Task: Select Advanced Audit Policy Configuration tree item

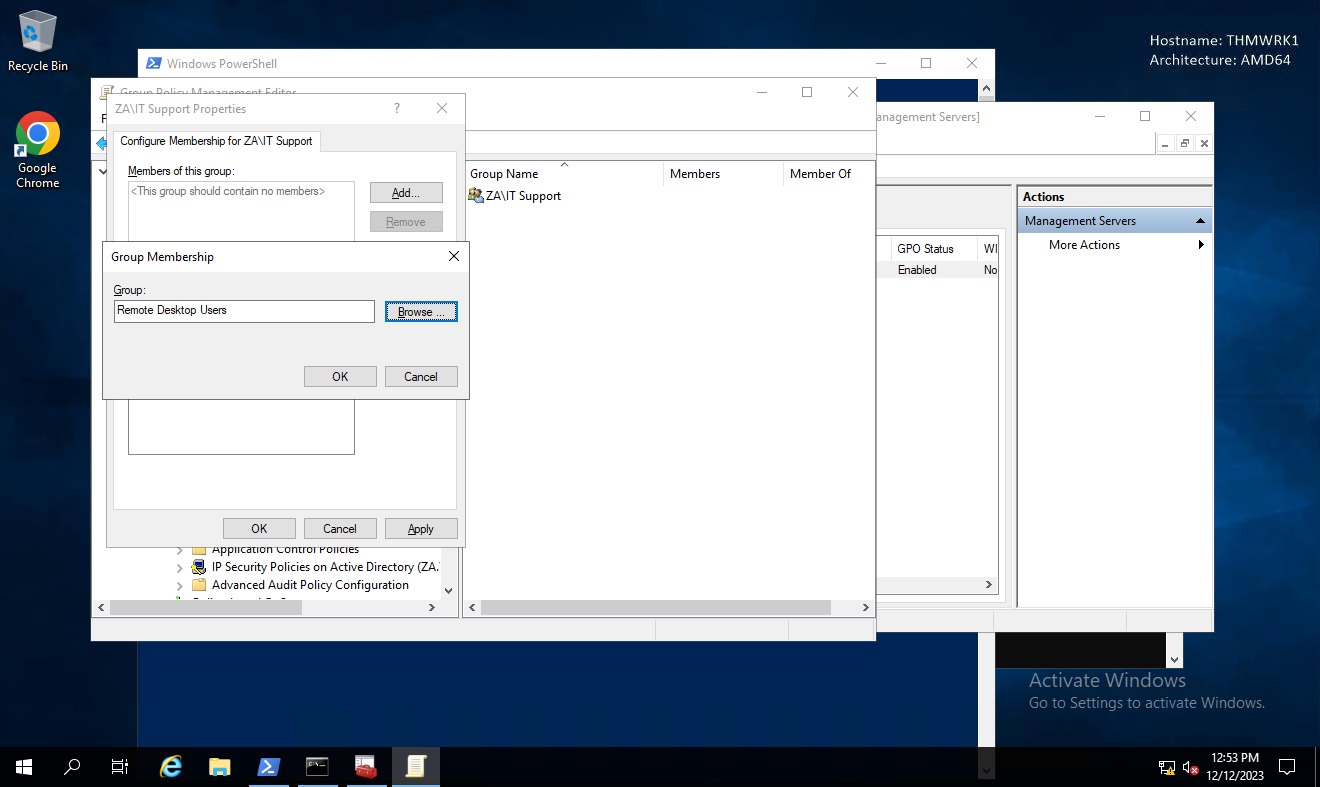Action: click(x=310, y=585)
